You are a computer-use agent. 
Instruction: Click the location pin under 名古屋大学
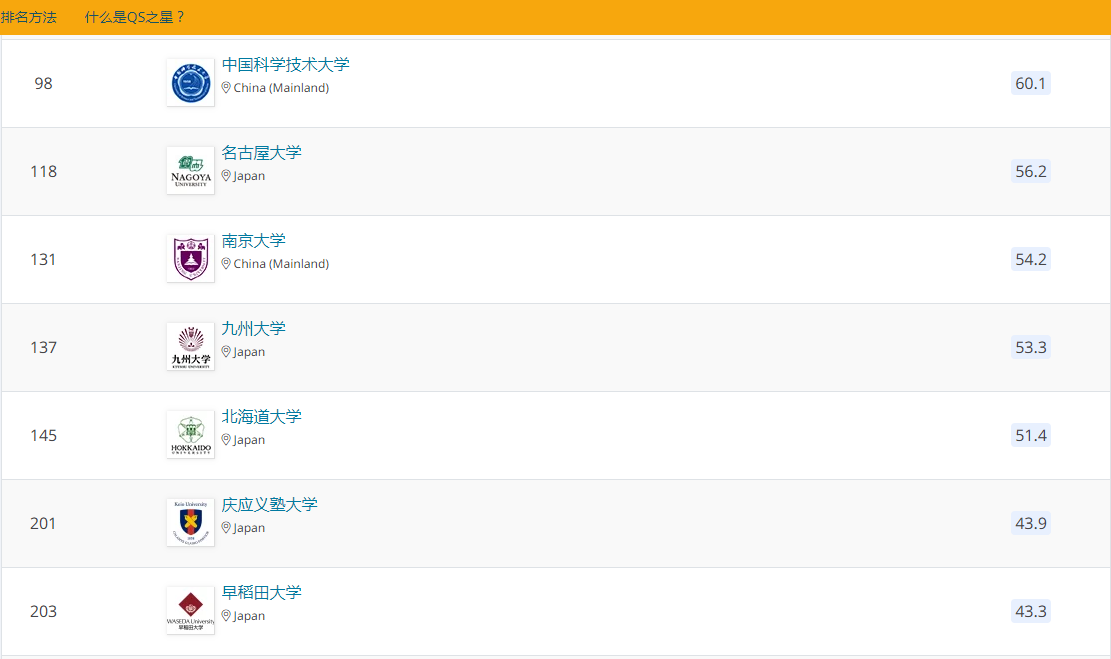[226, 176]
